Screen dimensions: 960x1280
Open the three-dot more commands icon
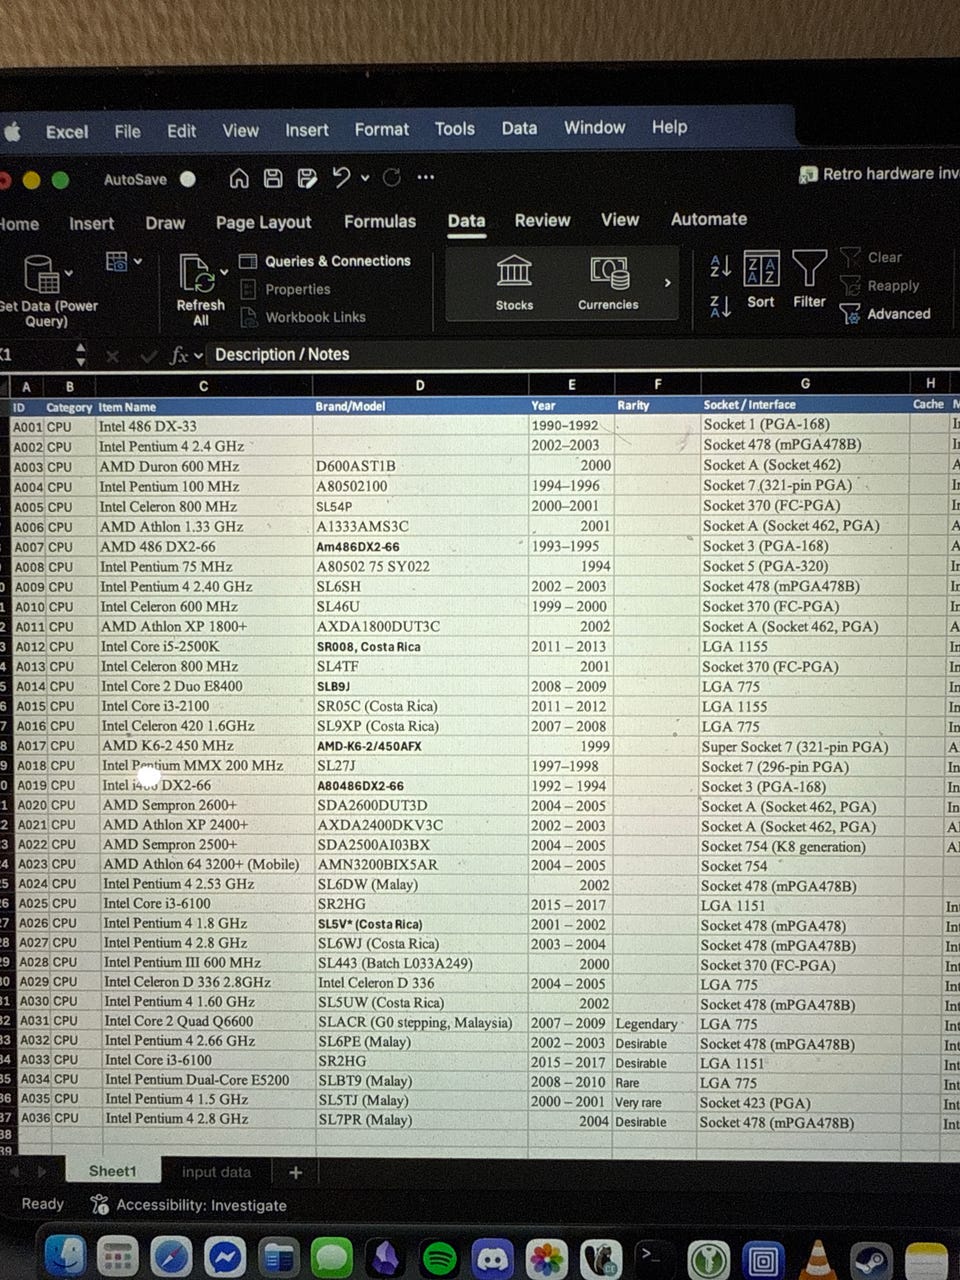[426, 177]
